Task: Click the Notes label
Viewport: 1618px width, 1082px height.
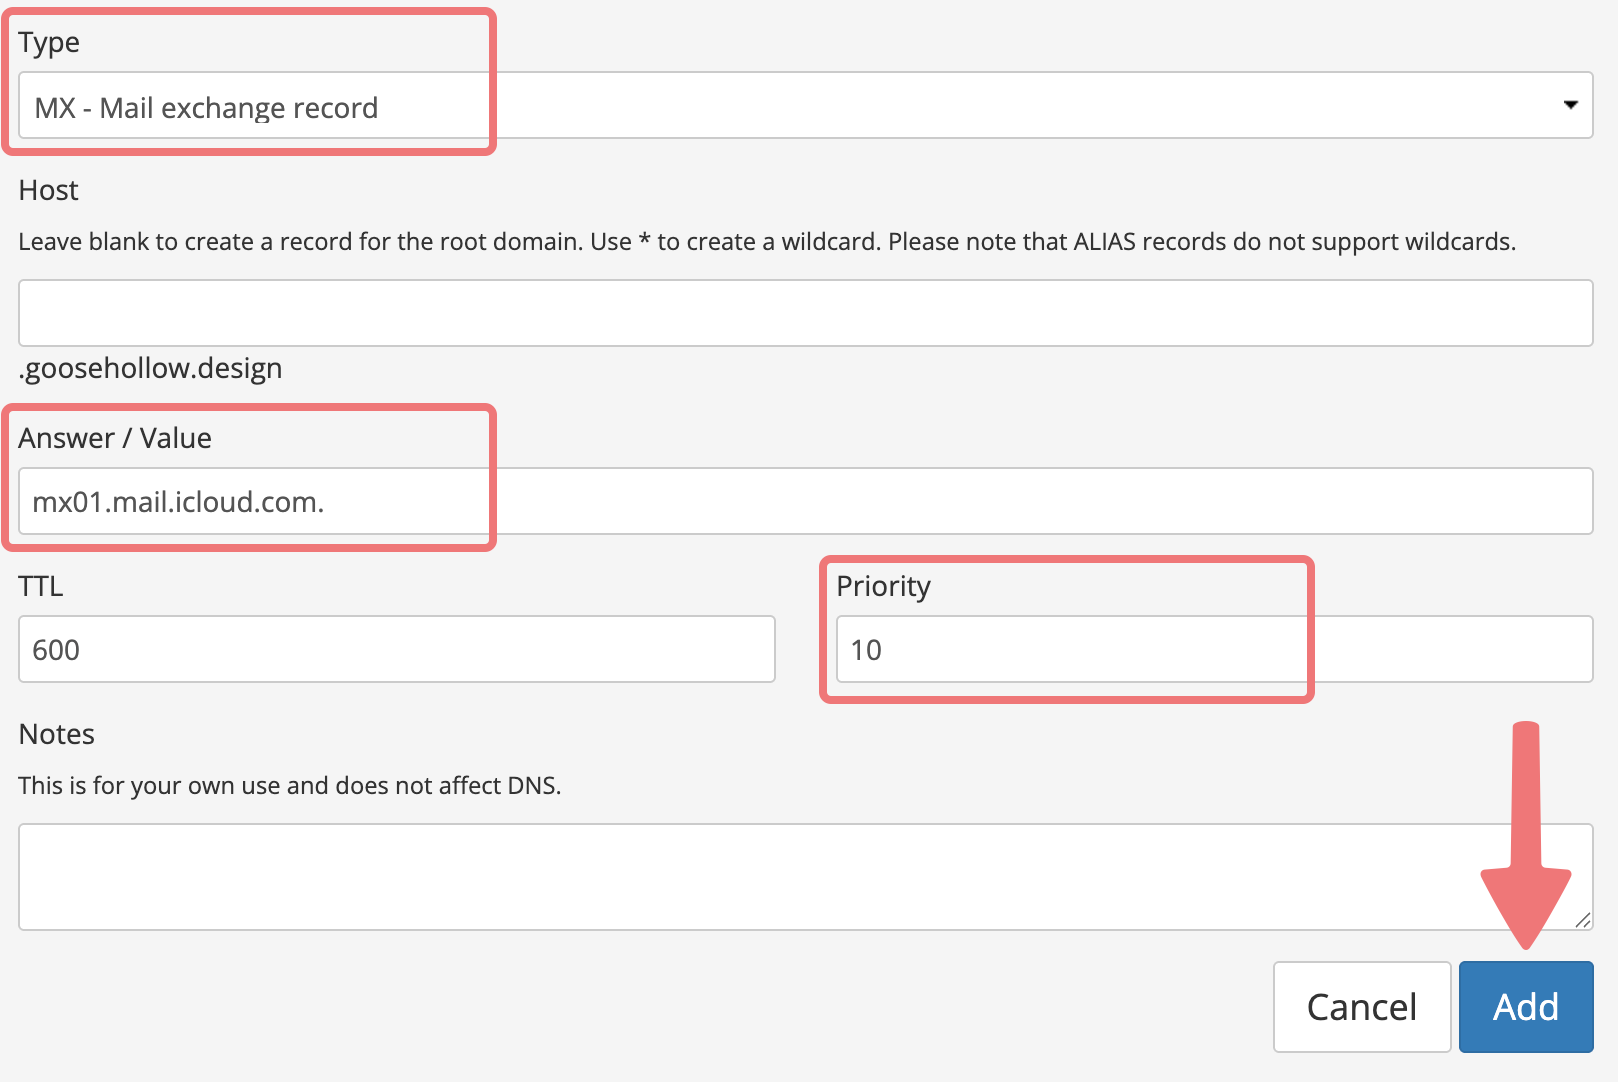Action: click(56, 734)
